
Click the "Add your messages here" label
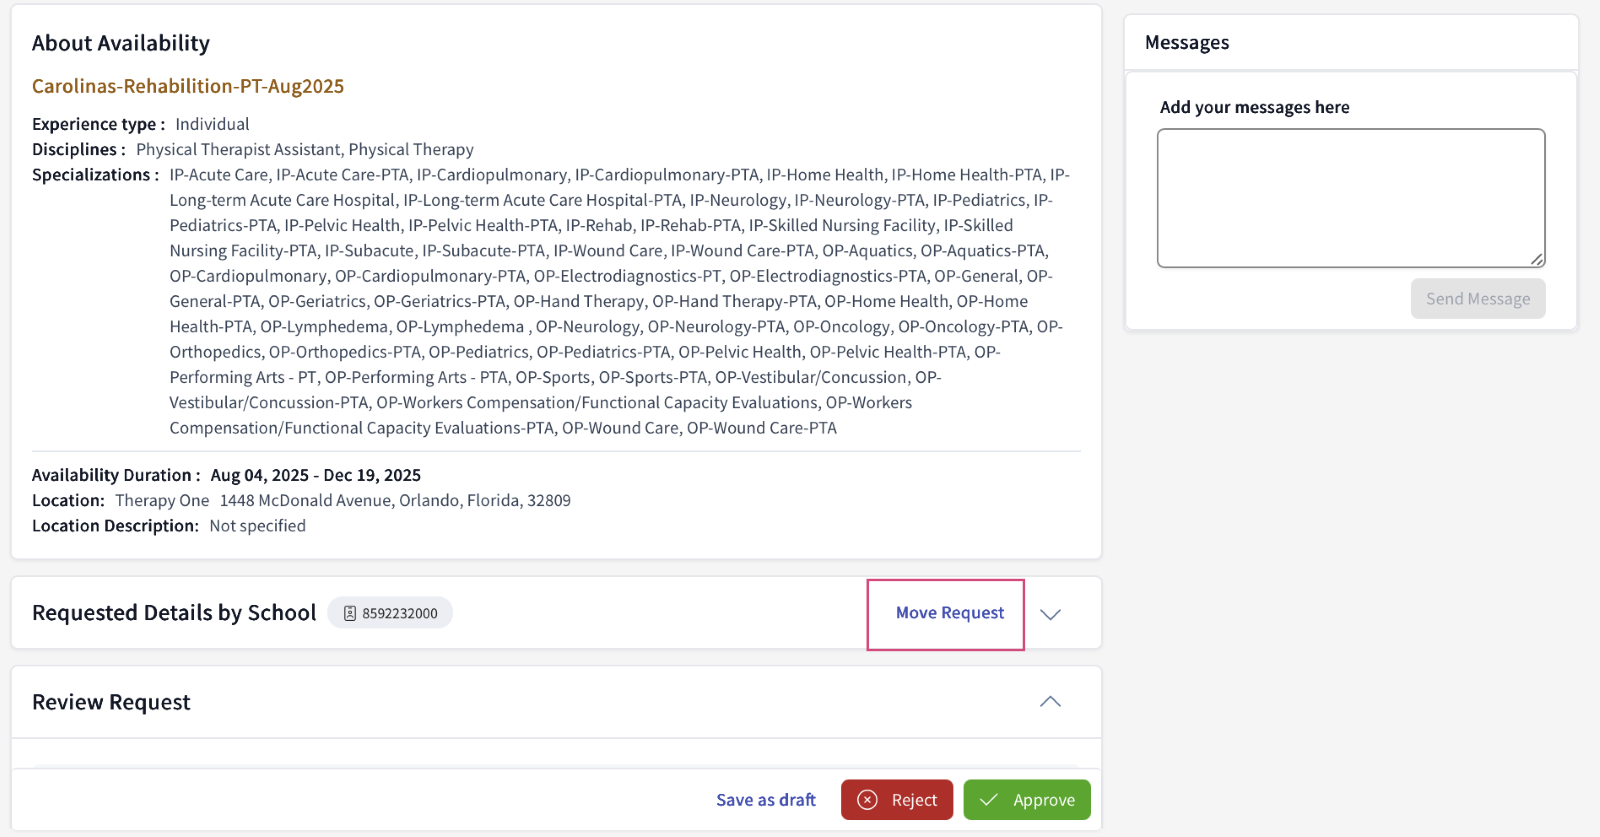tap(1254, 107)
